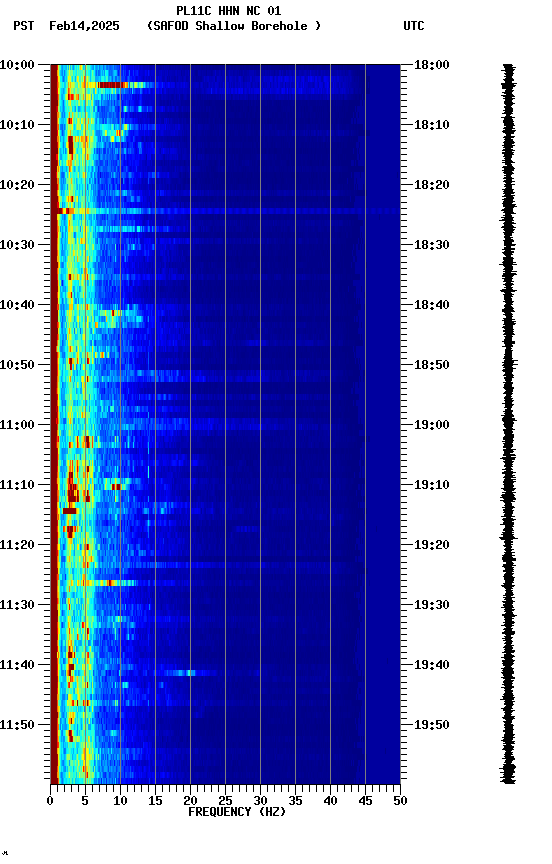Click the 10:20 PST time label
This screenshot has height=864, width=552.
(x=17, y=185)
